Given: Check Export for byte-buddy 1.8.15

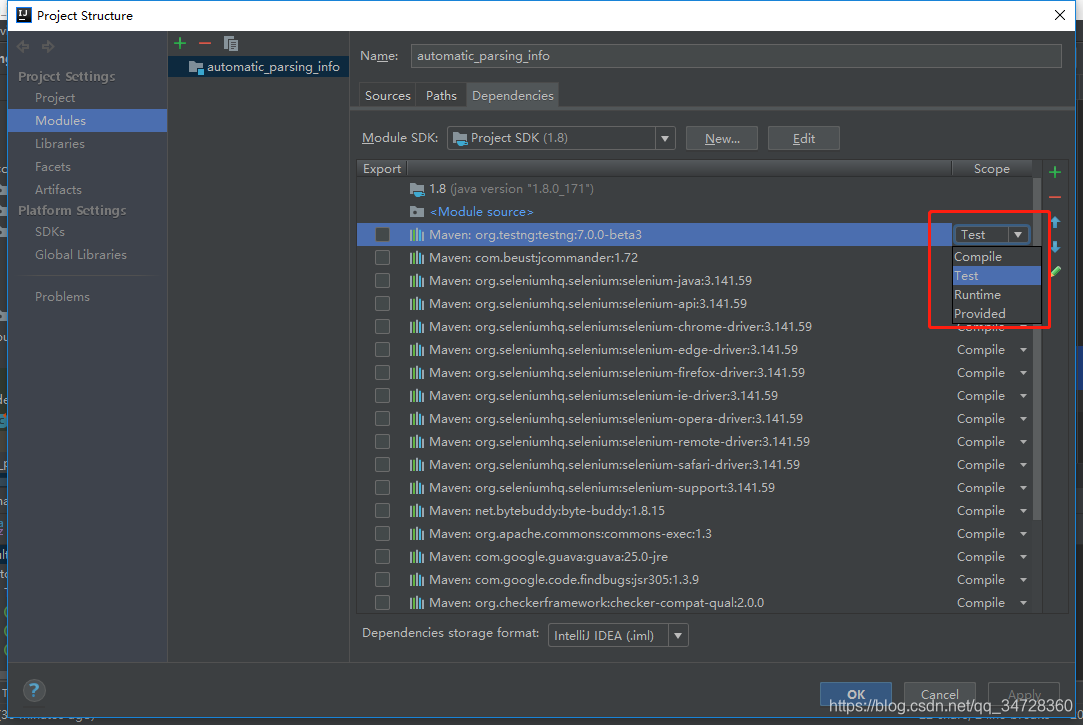Looking at the screenshot, I should tap(382, 510).
